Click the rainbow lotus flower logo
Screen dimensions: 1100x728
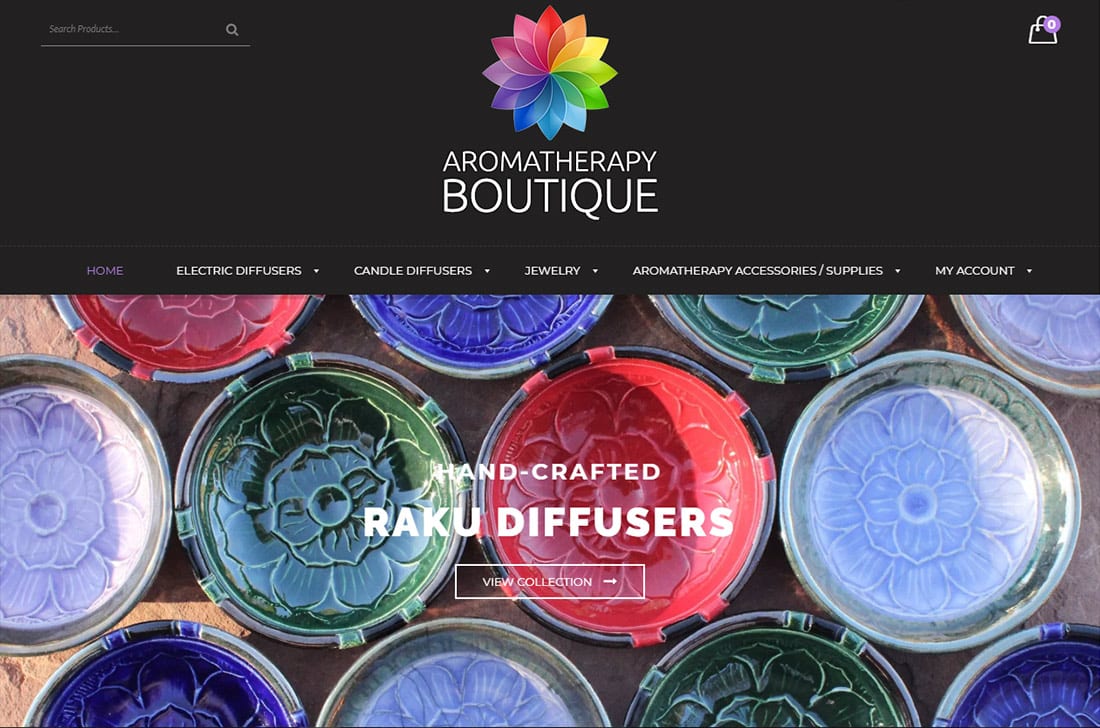click(550, 72)
